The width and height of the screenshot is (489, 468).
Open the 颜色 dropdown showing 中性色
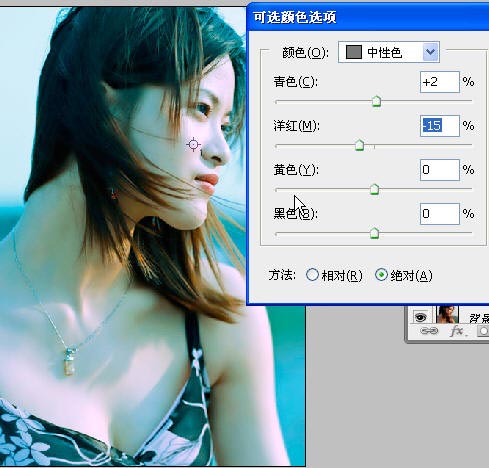(389, 52)
